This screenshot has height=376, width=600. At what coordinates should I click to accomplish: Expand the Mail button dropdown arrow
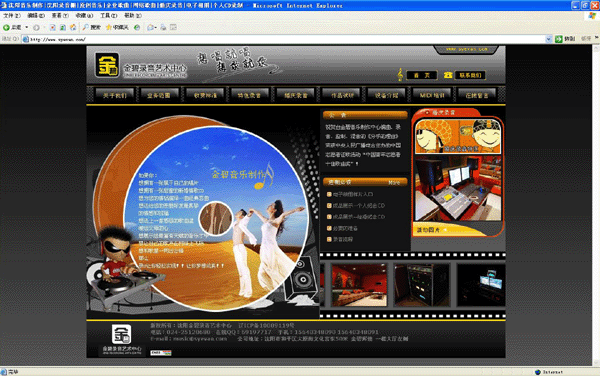tap(155, 28)
